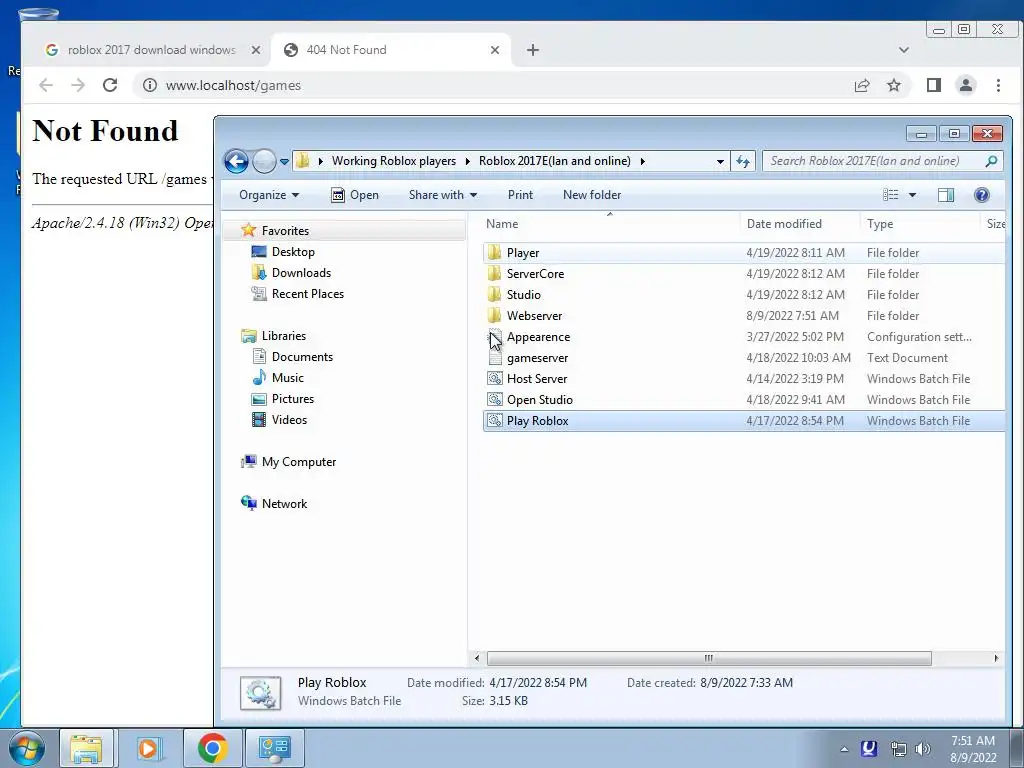Open media player from taskbar

click(148, 748)
